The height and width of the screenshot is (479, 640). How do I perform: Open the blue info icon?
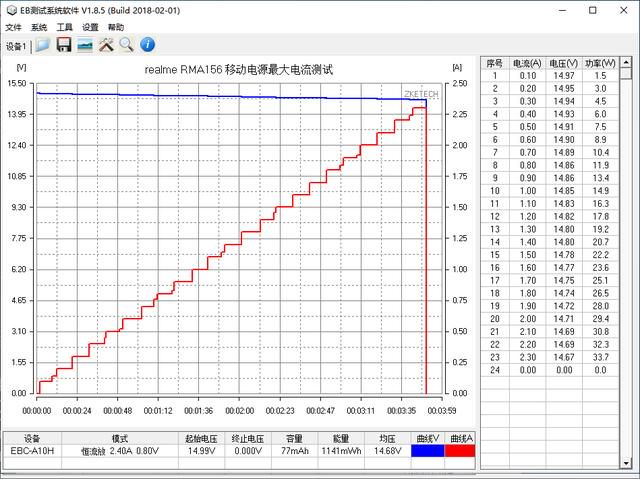coord(147,45)
